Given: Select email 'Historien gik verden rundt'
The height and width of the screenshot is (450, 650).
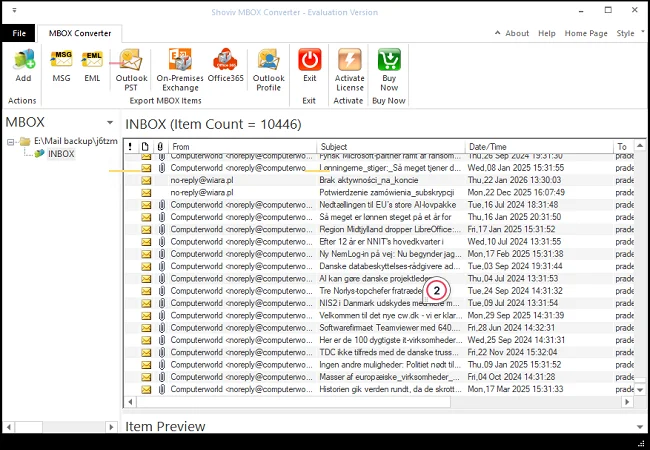Looking at the screenshot, I should (380, 389).
